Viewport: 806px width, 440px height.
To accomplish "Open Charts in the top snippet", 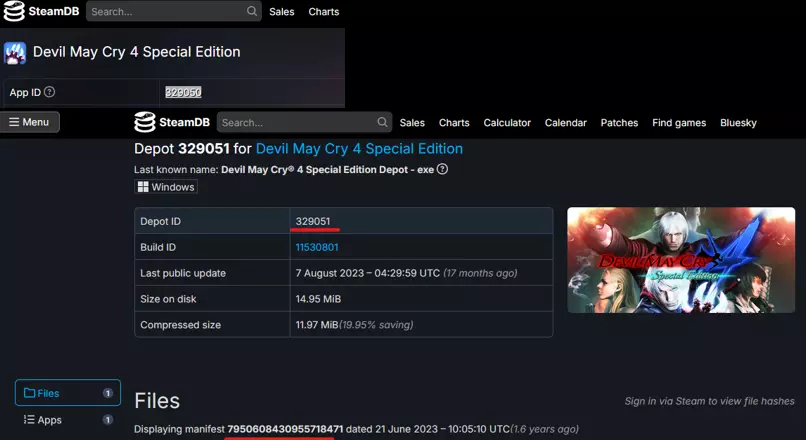I will click(324, 12).
